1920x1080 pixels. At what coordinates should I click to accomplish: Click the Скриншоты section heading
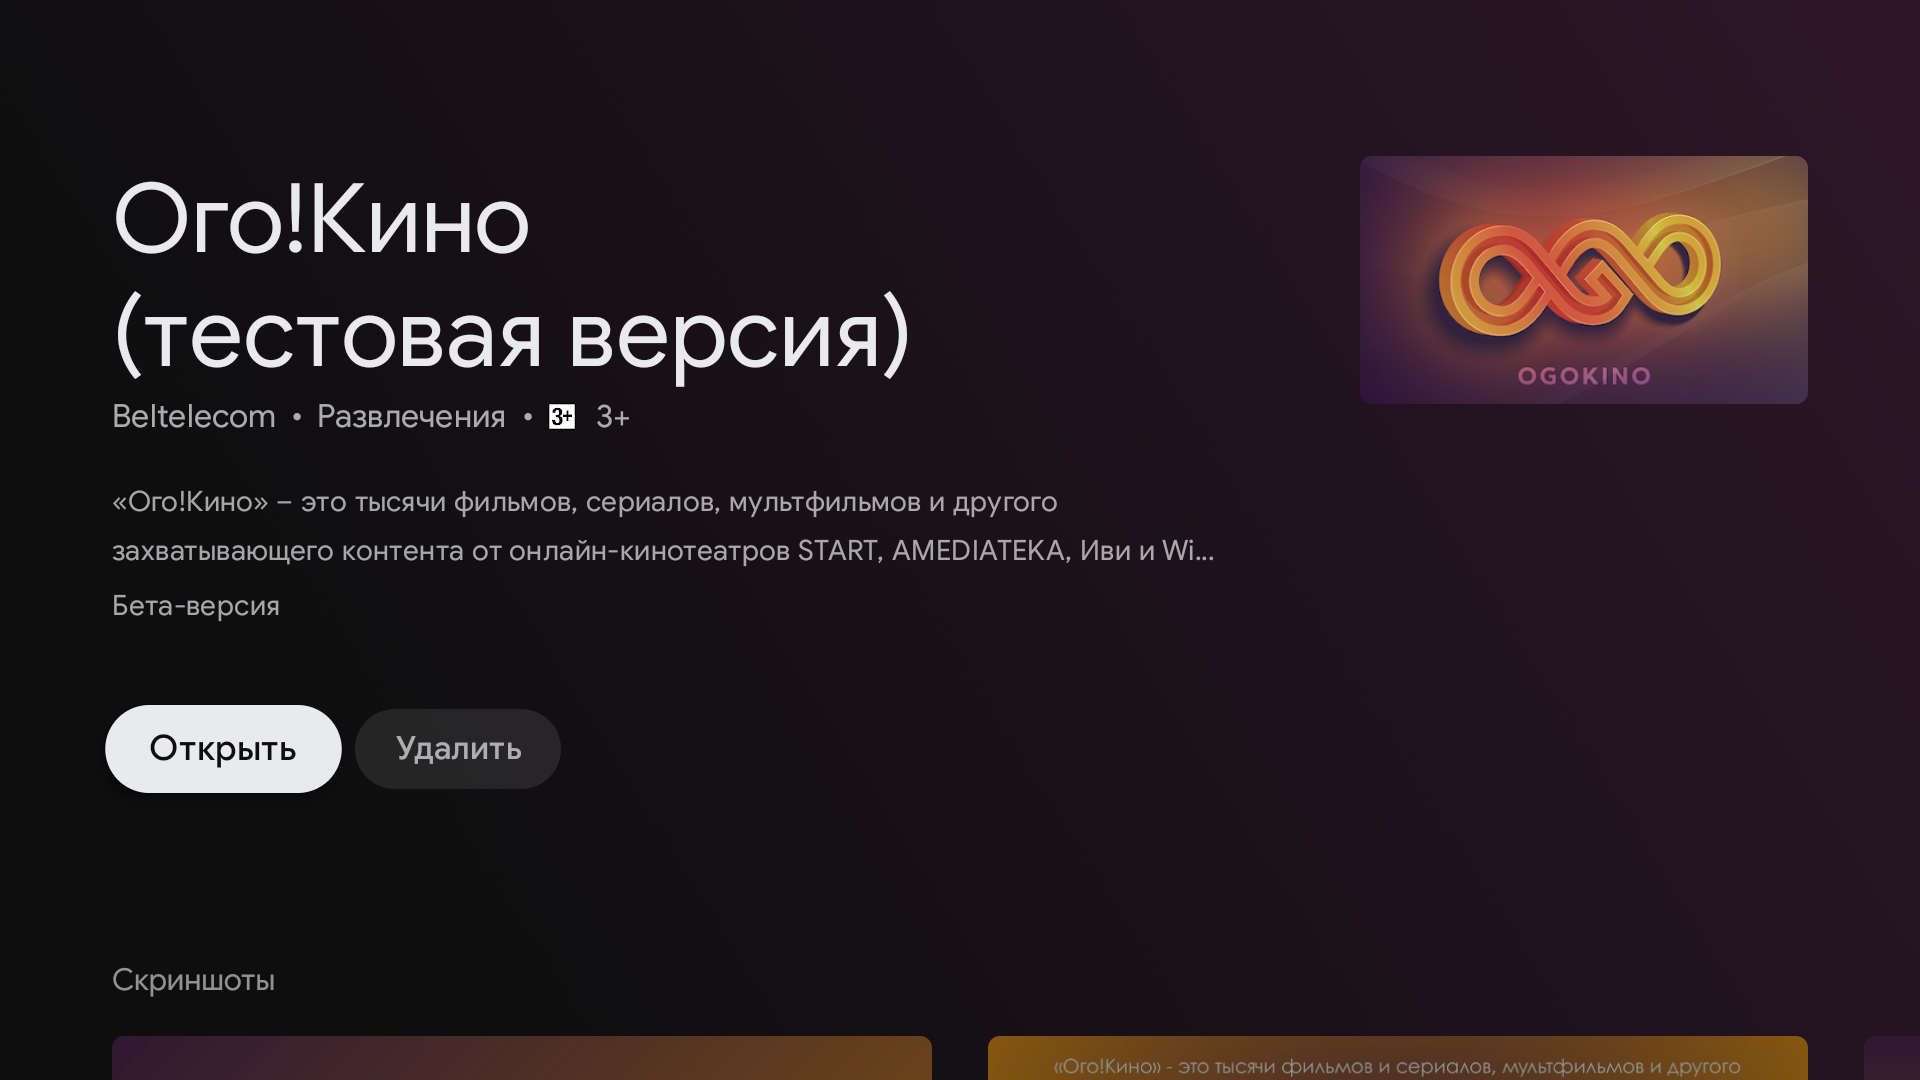pyautogui.click(x=193, y=980)
